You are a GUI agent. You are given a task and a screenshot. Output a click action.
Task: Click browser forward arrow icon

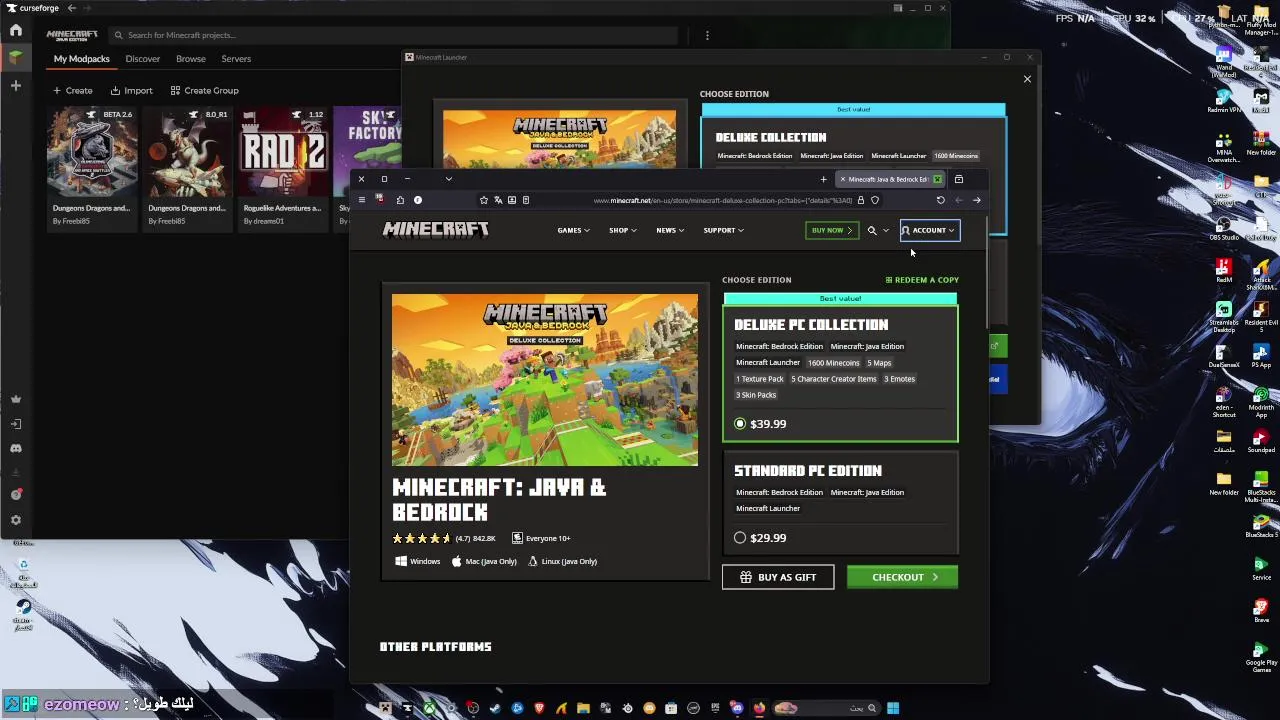pyautogui.click(x=976, y=200)
